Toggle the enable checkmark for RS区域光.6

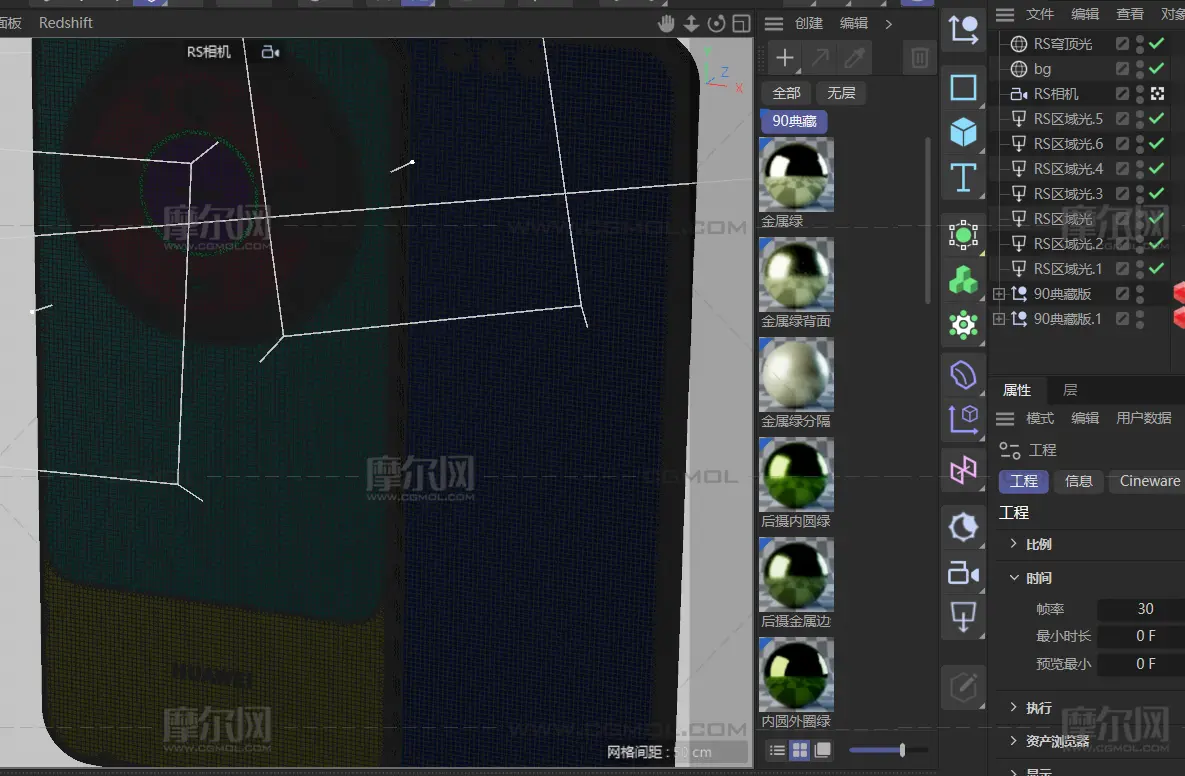tap(1156, 144)
